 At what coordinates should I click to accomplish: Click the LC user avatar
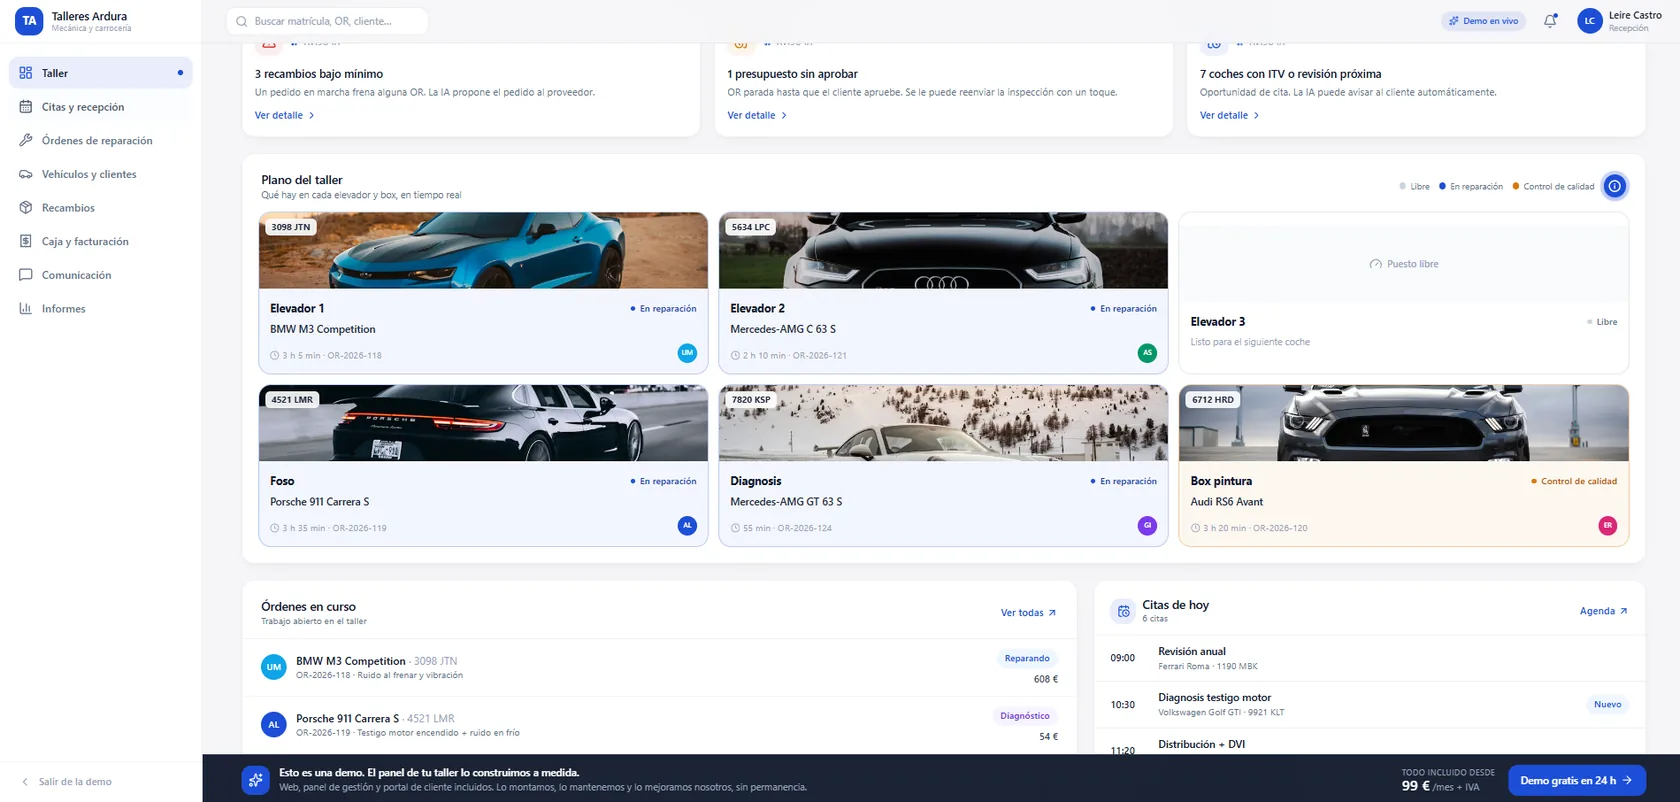pyautogui.click(x=1589, y=20)
